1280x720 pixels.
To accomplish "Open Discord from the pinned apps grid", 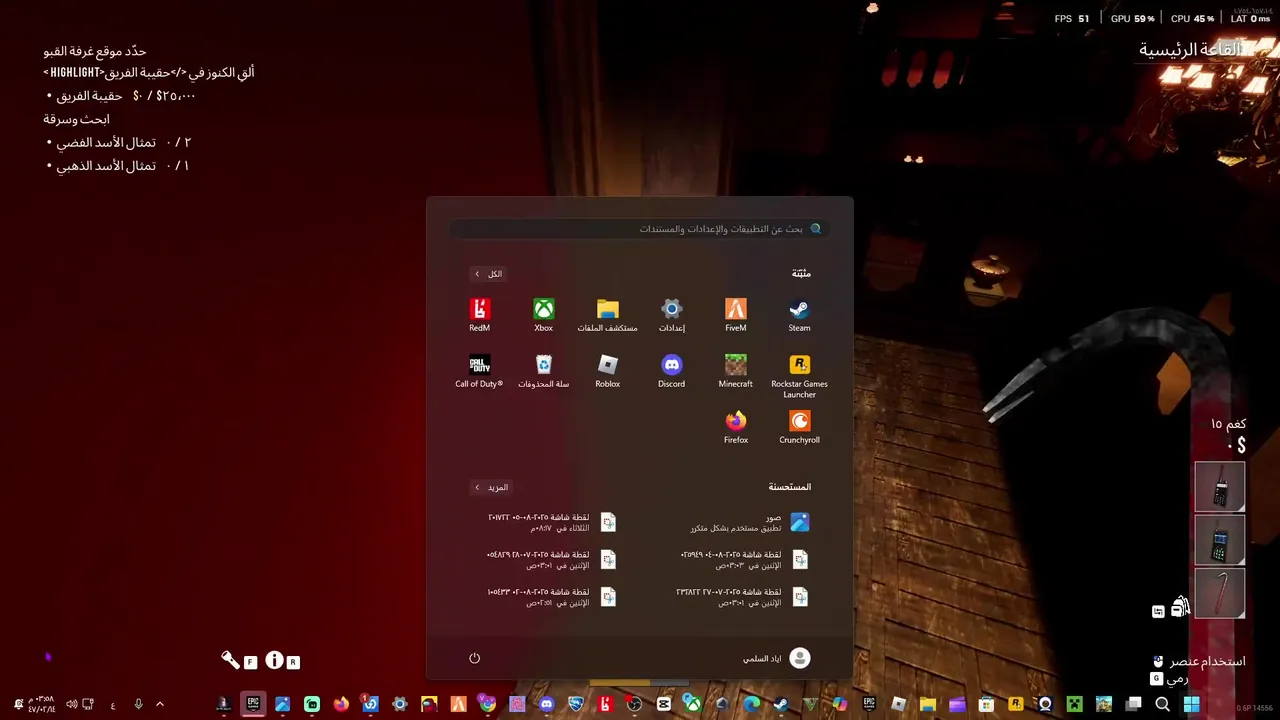I will click(672, 371).
